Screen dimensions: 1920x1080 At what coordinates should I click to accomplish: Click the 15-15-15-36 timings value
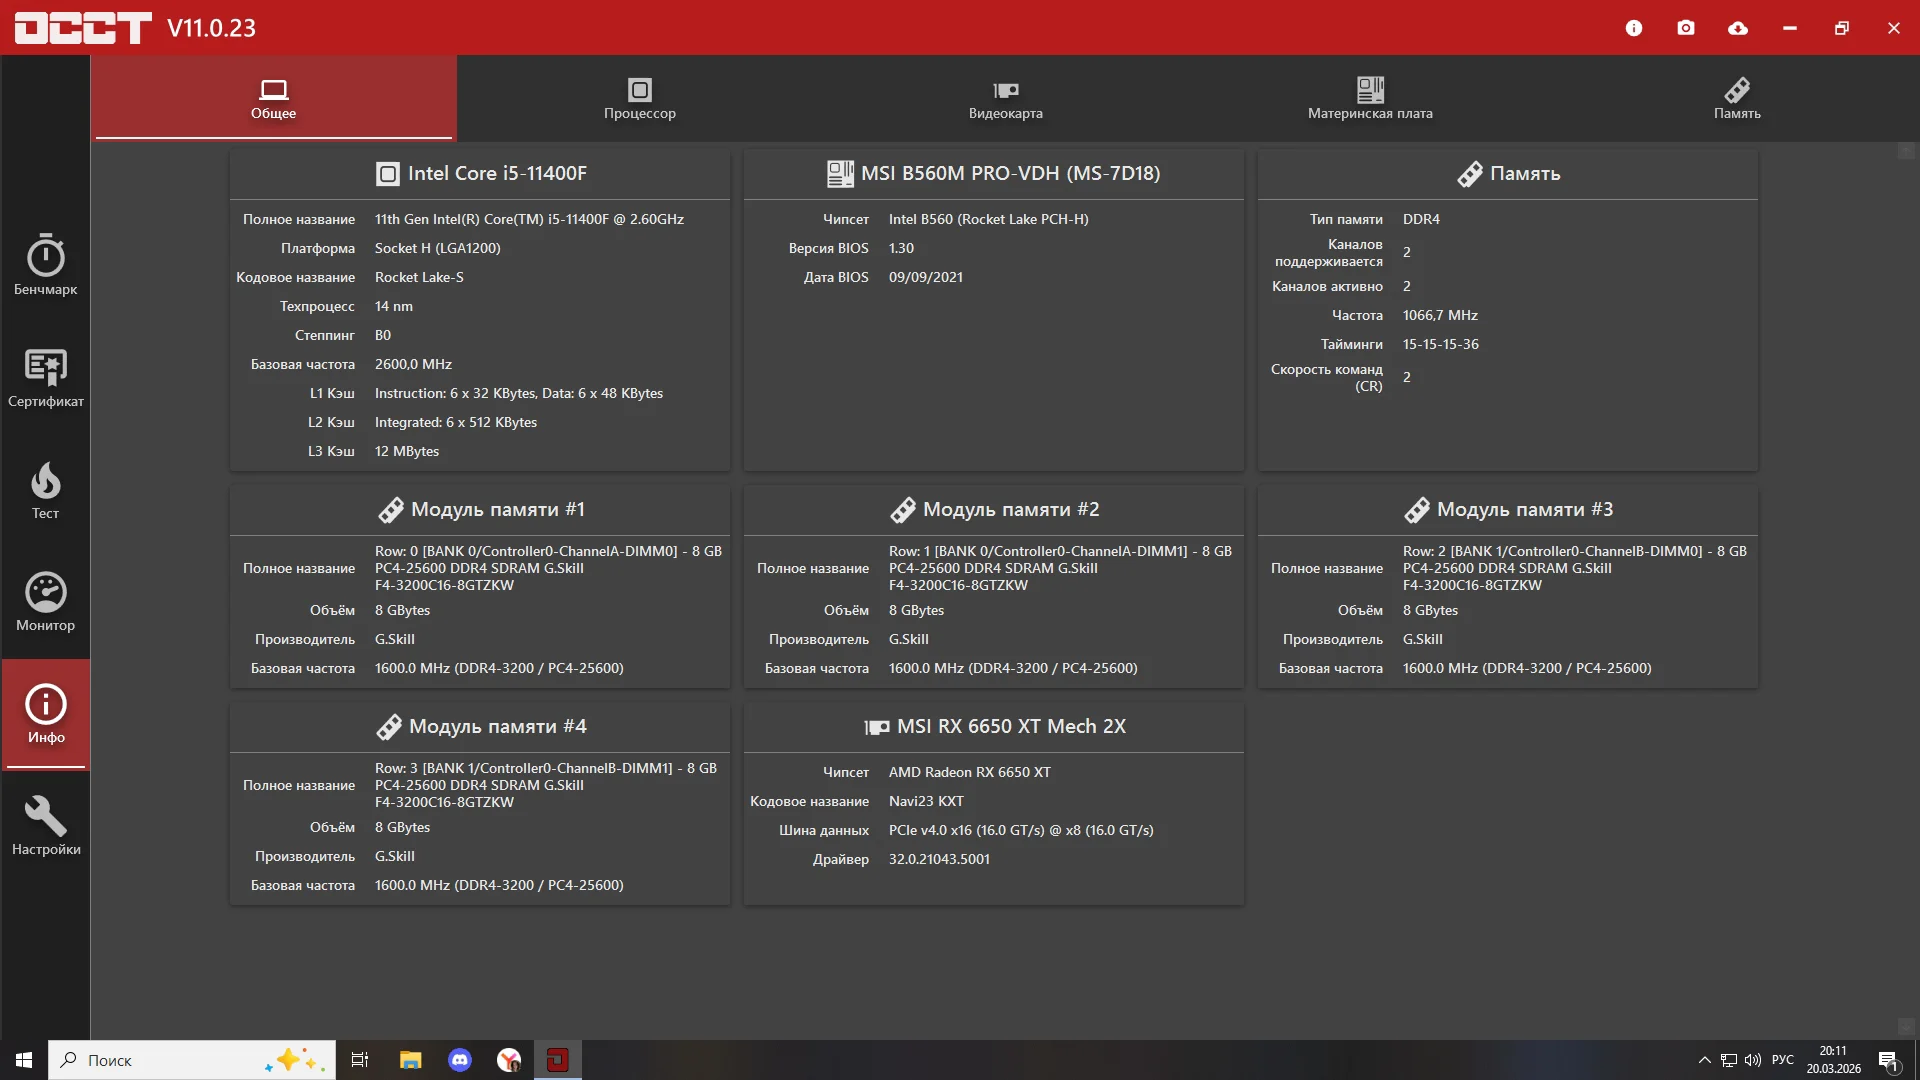coord(1440,344)
